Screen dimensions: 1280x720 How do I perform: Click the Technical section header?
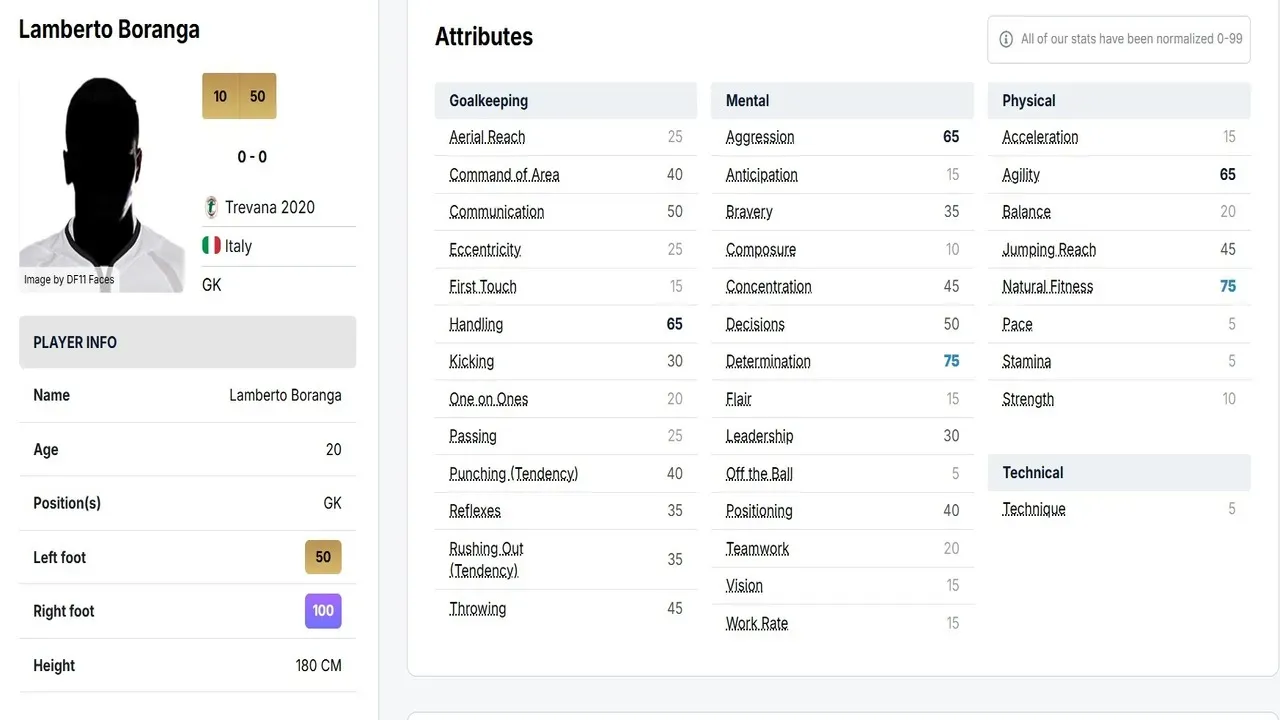click(1119, 472)
